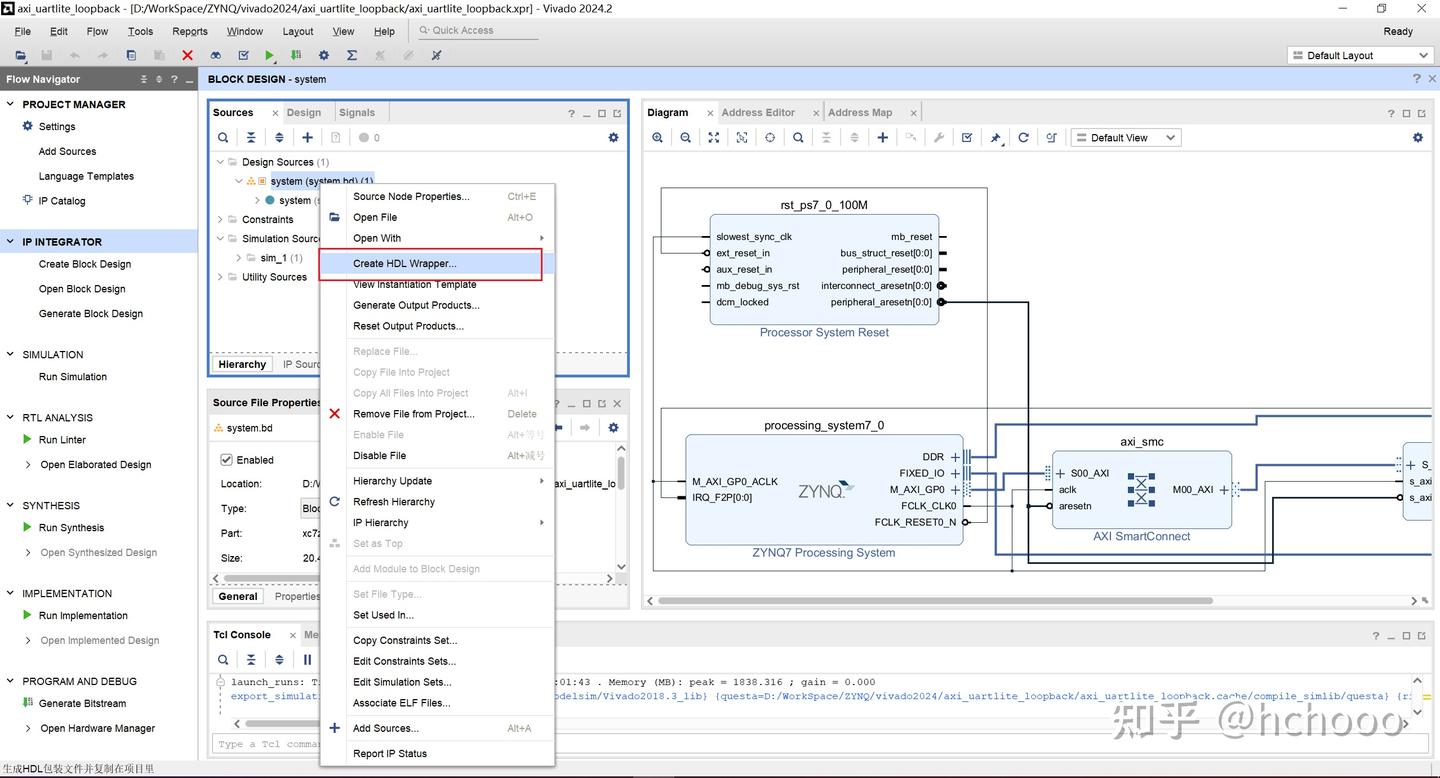Collapse the Design Sources tree node
Image resolution: width=1440 pixels, height=778 pixels.
tap(220, 162)
